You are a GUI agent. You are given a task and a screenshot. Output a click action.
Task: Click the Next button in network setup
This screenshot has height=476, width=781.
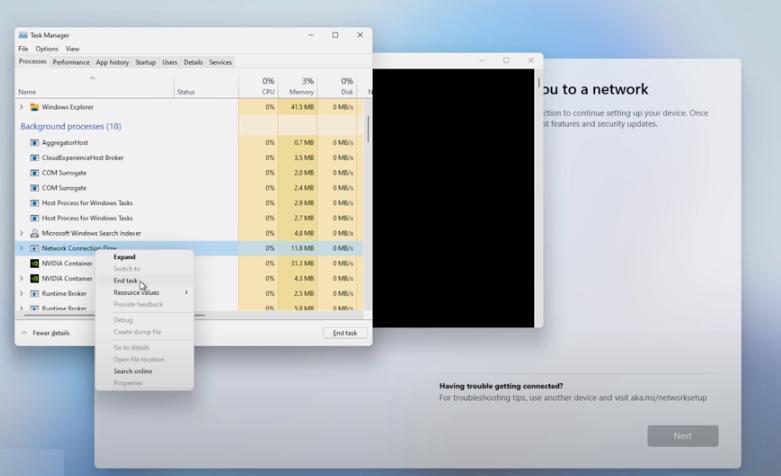(683, 436)
